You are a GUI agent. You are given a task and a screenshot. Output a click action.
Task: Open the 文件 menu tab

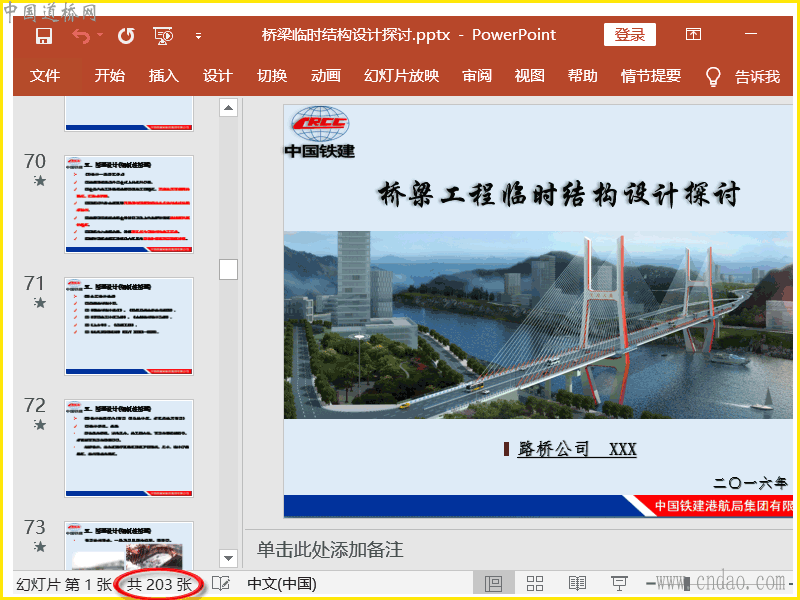pos(45,76)
